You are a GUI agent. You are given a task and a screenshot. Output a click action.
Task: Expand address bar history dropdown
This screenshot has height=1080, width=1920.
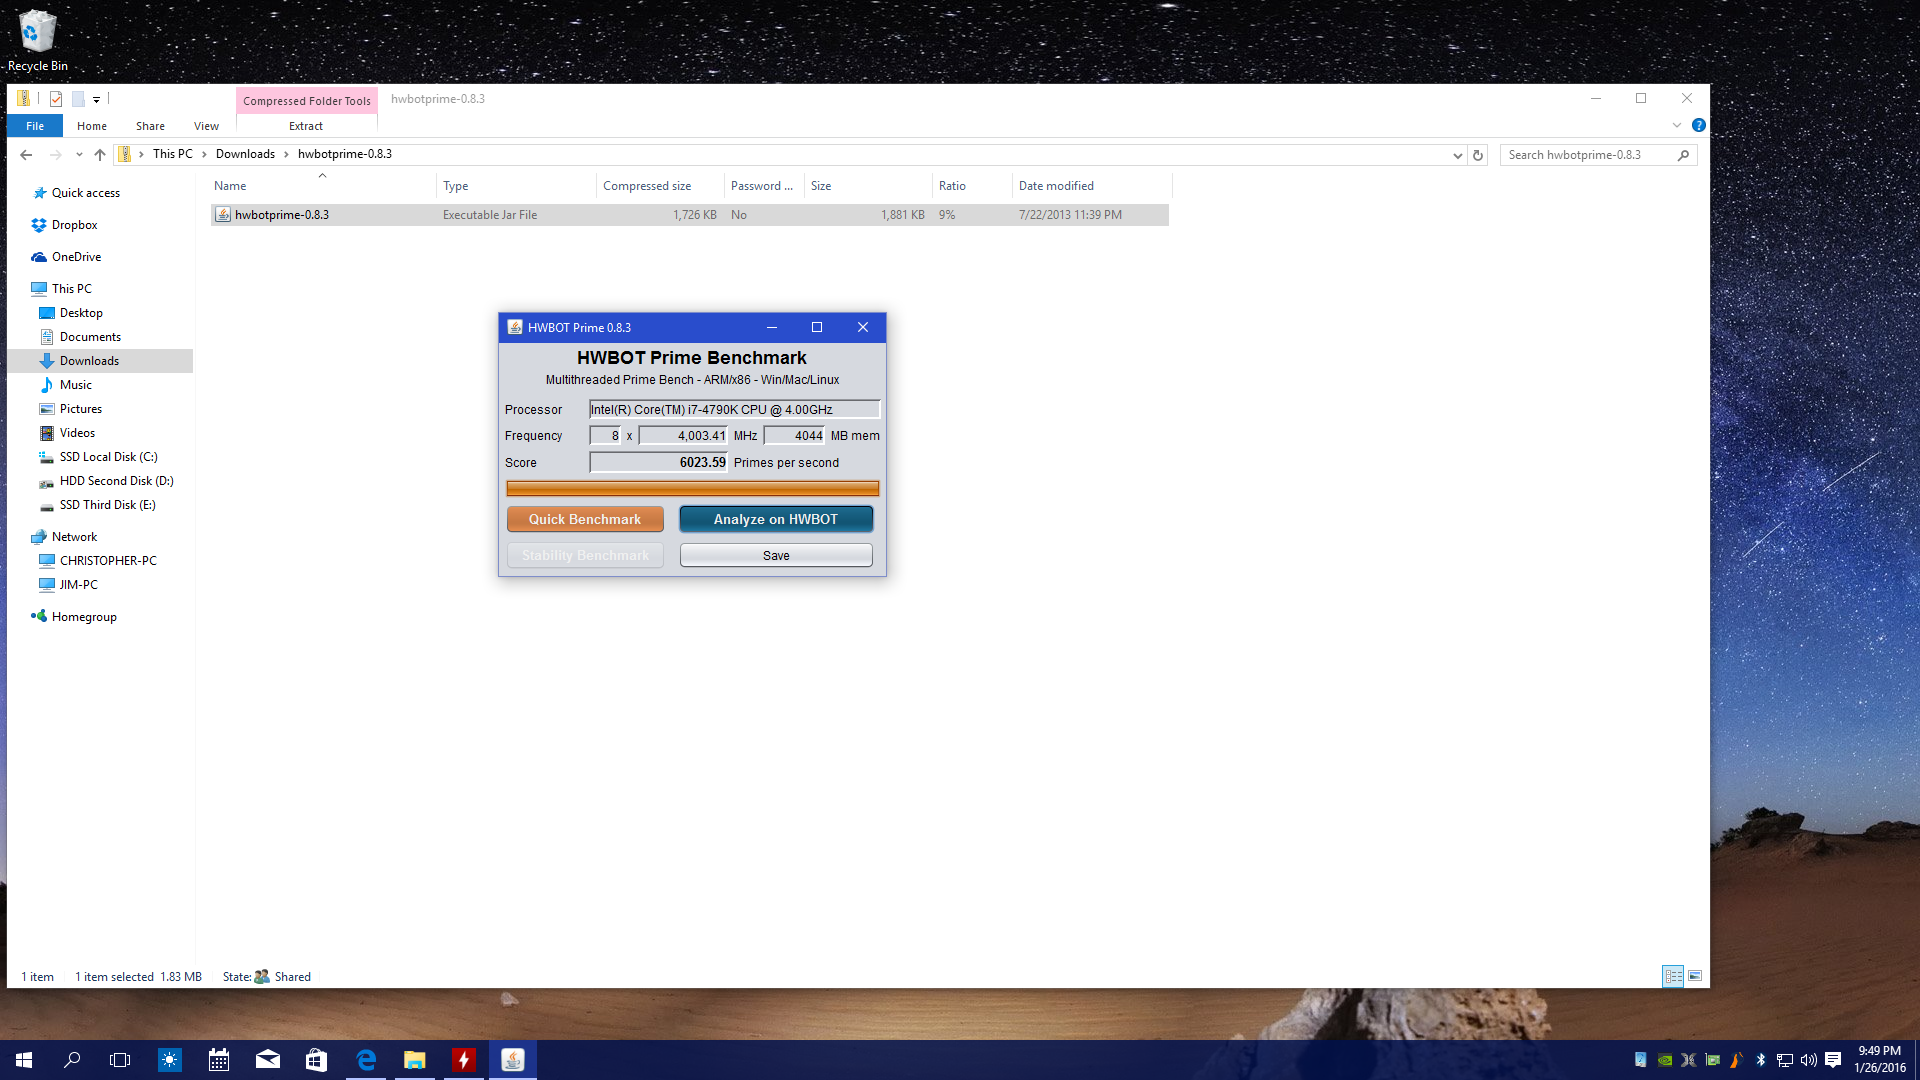coord(1457,155)
